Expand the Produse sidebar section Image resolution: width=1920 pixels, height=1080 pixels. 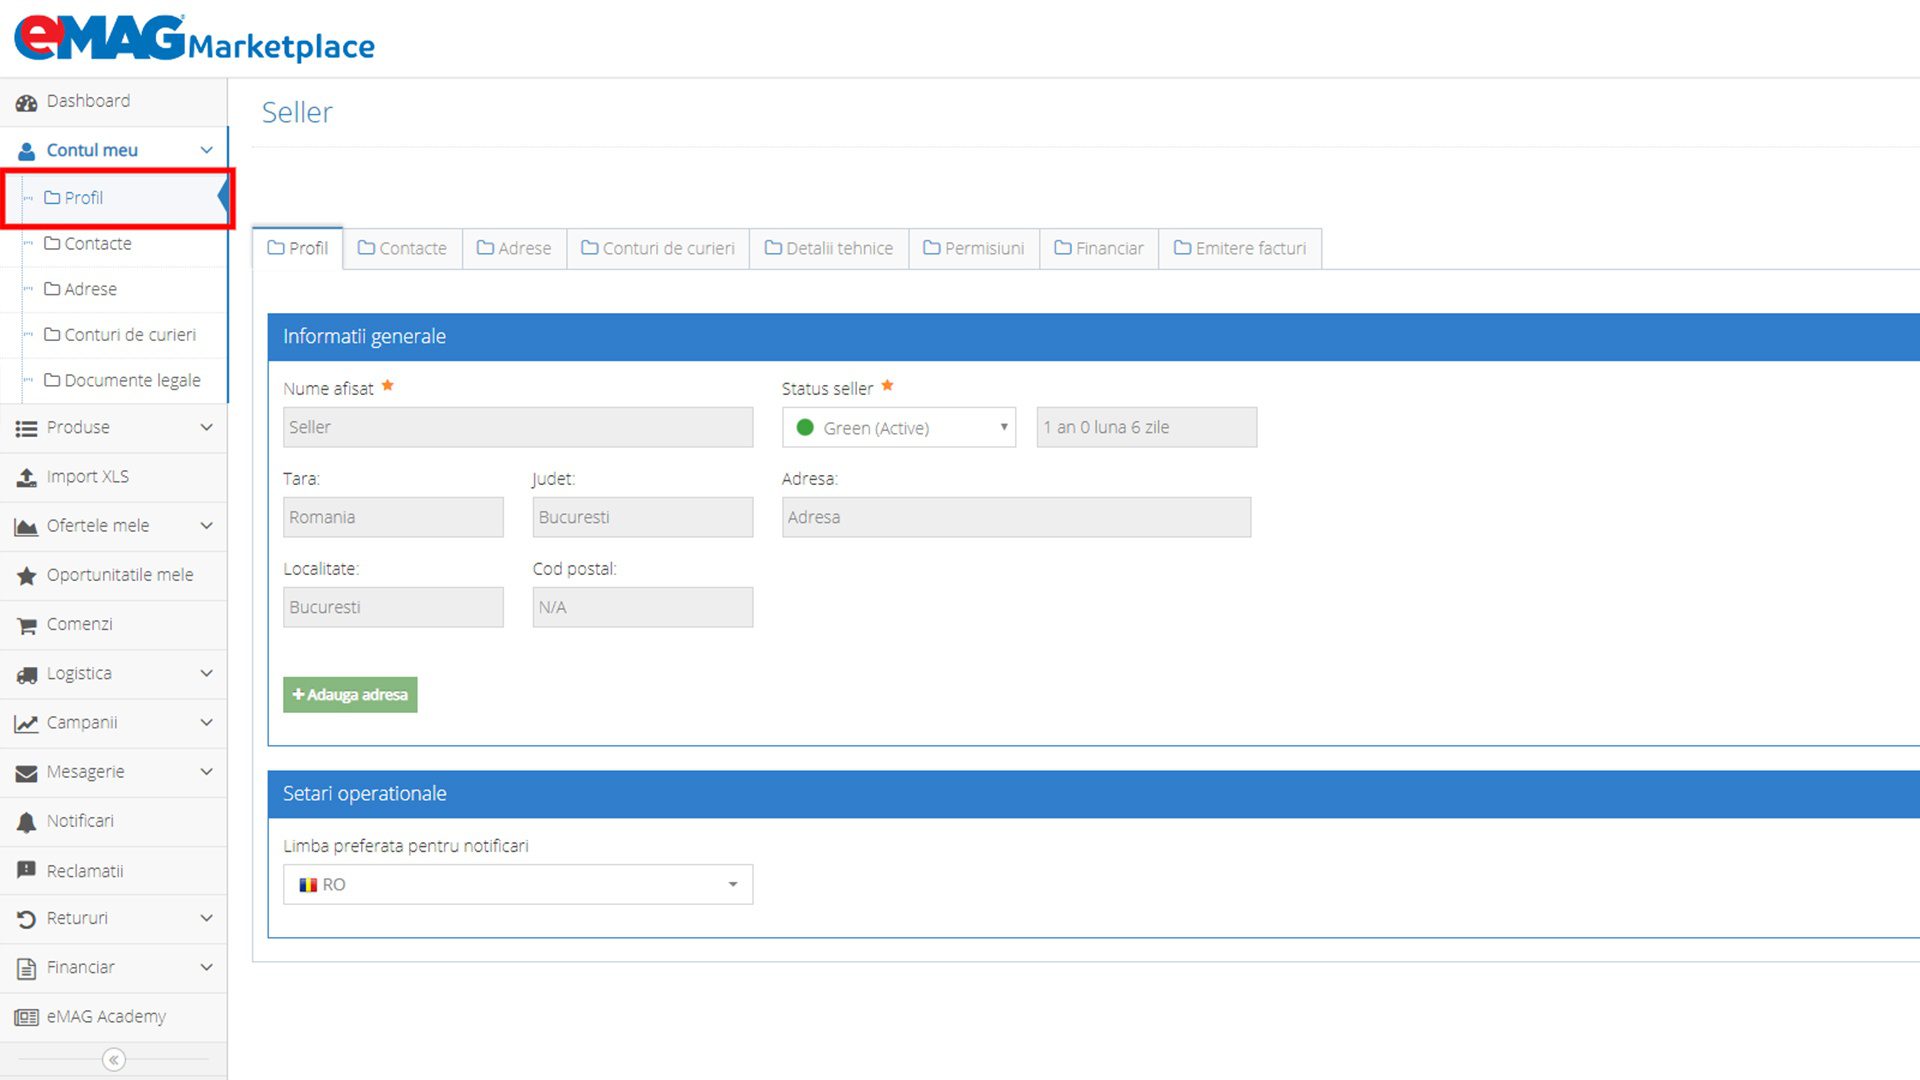pos(78,427)
